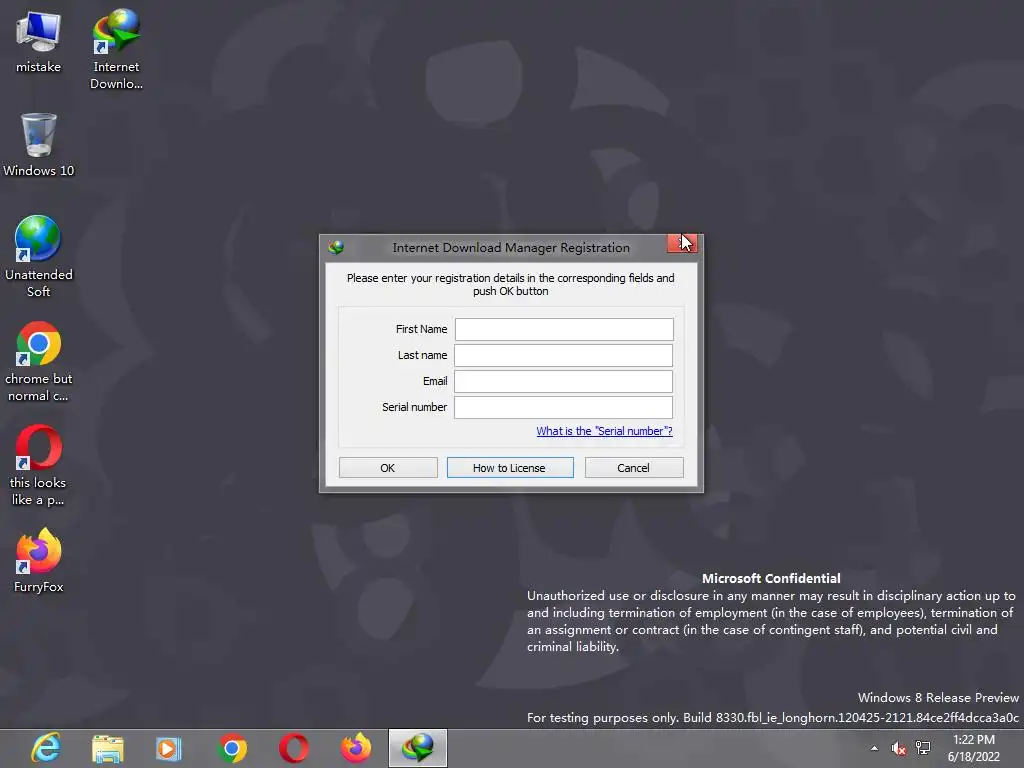Open the clock showing 1:22 PM
The width and height of the screenshot is (1024, 768).
coord(974,748)
